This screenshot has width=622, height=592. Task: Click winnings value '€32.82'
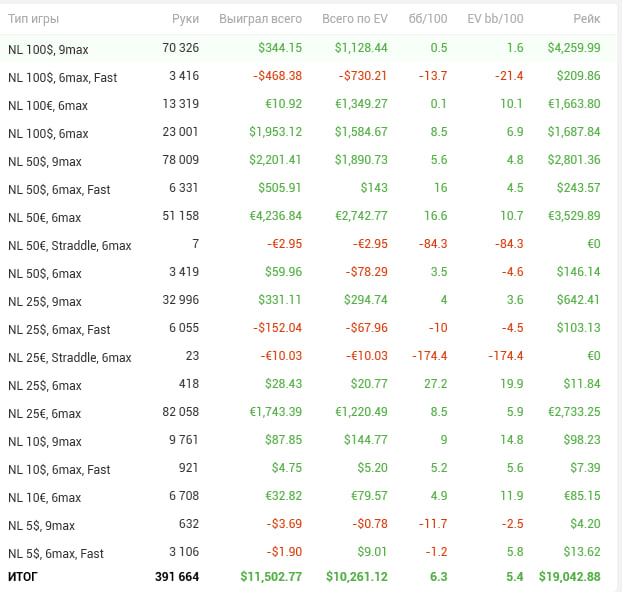284,496
